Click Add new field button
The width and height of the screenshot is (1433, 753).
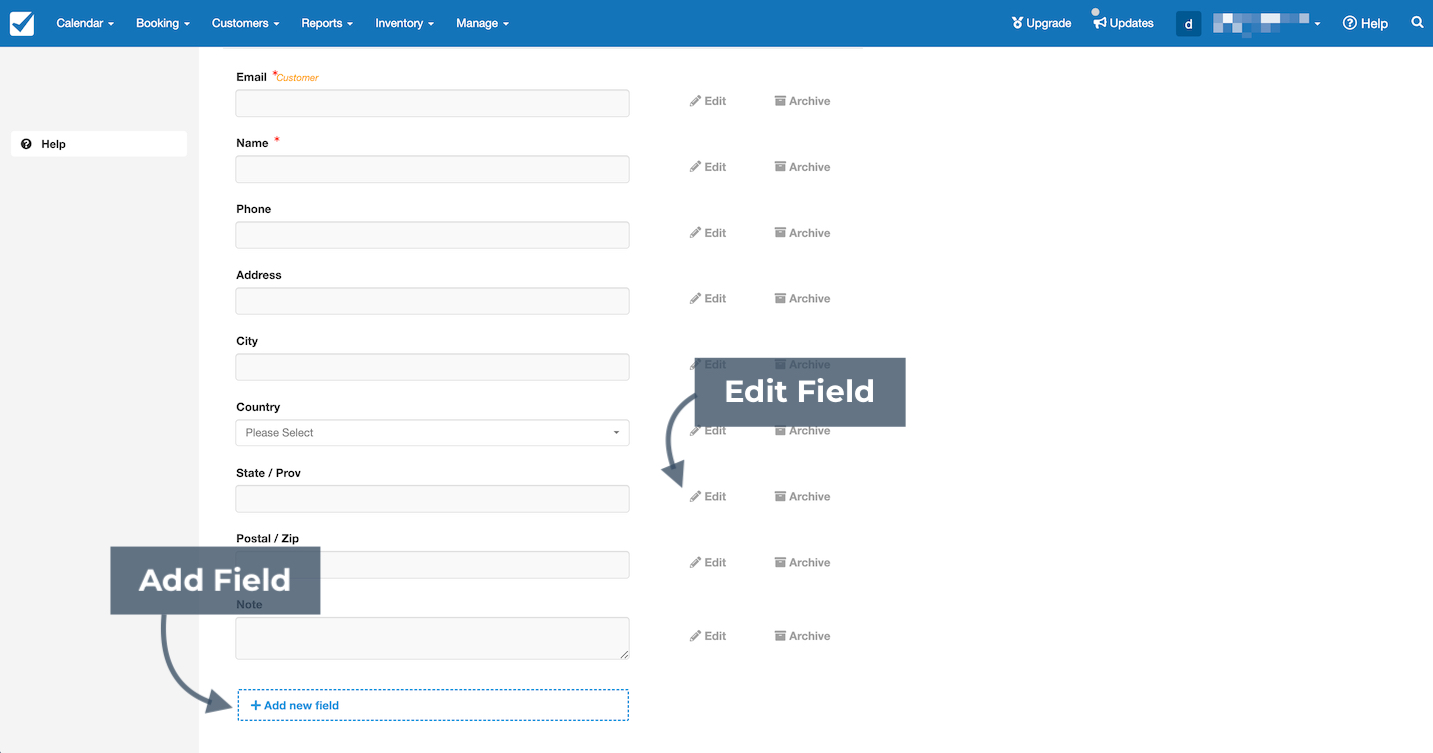pos(433,705)
